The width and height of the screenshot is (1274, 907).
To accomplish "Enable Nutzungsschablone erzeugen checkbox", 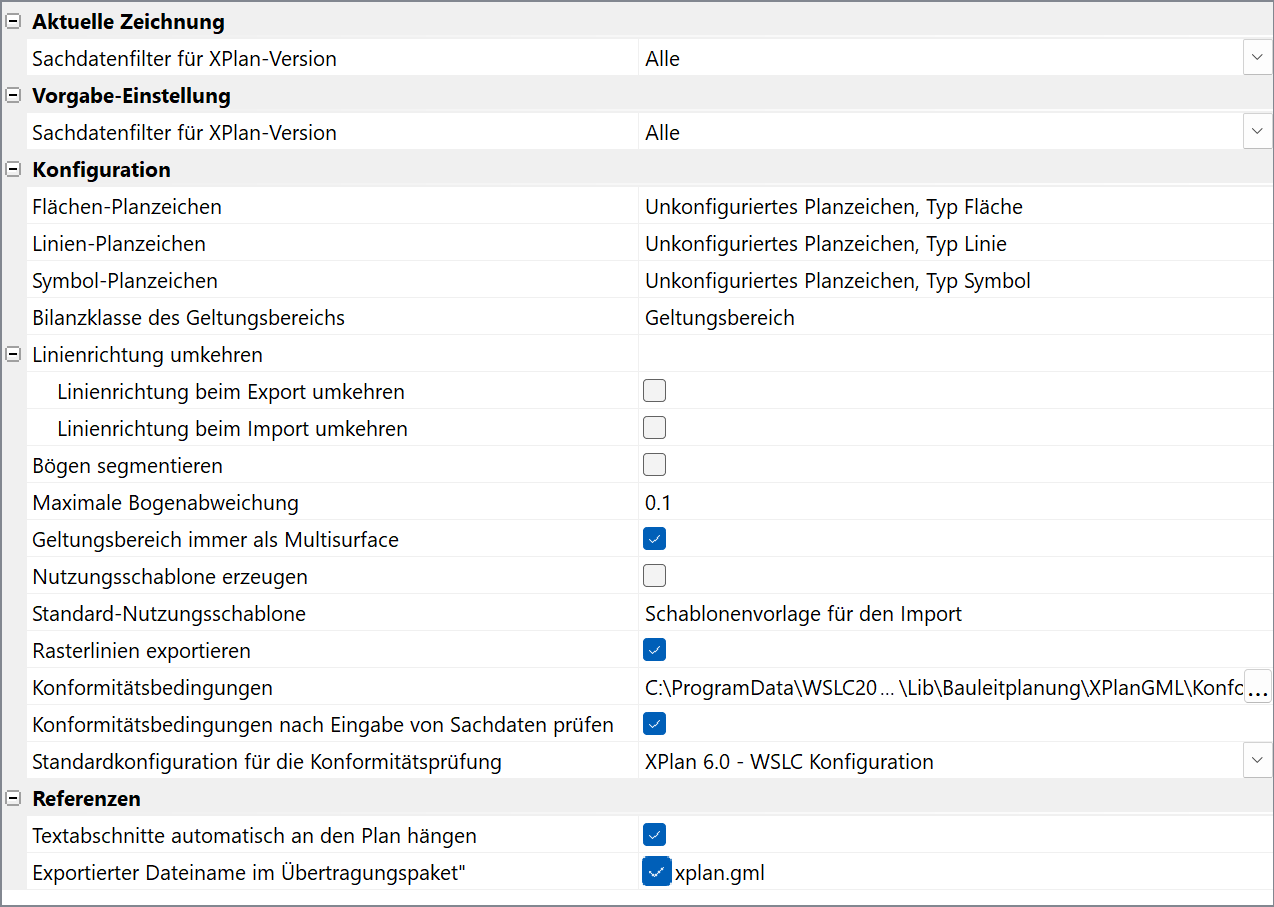I will pyautogui.click(x=654, y=576).
